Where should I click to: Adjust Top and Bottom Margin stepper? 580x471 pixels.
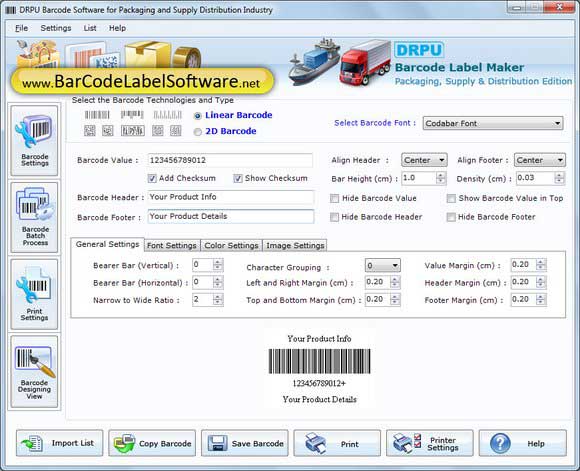pos(395,299)
